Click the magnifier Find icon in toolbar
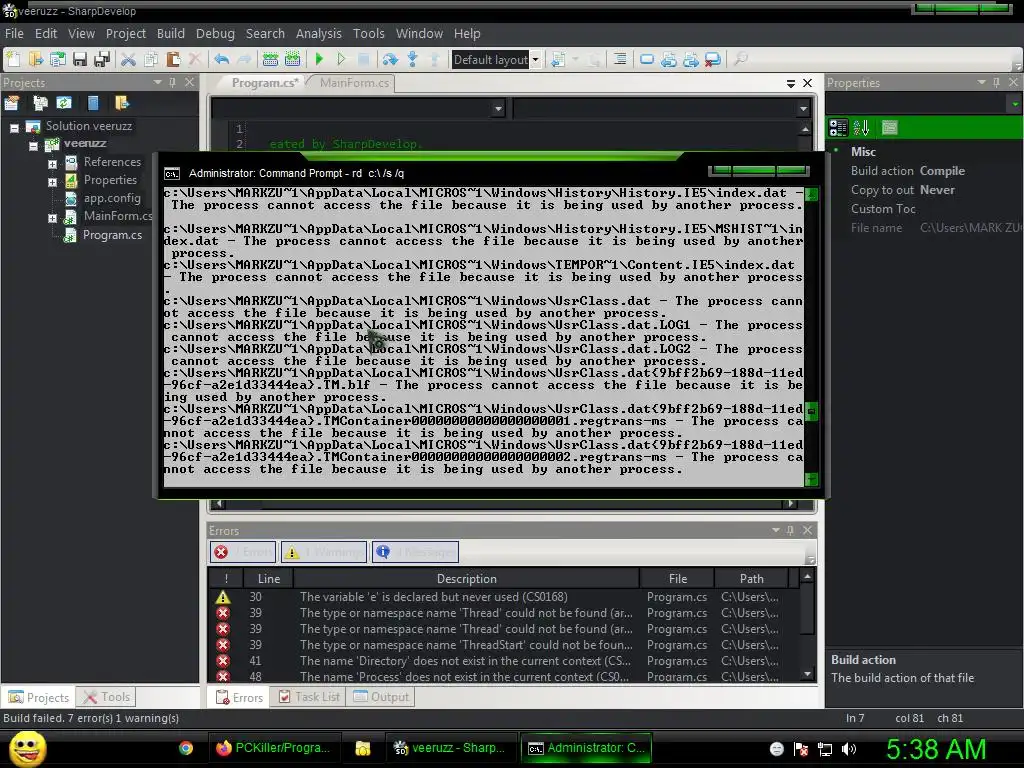The width and height of the screenshot is (1024, 768). 740,59
